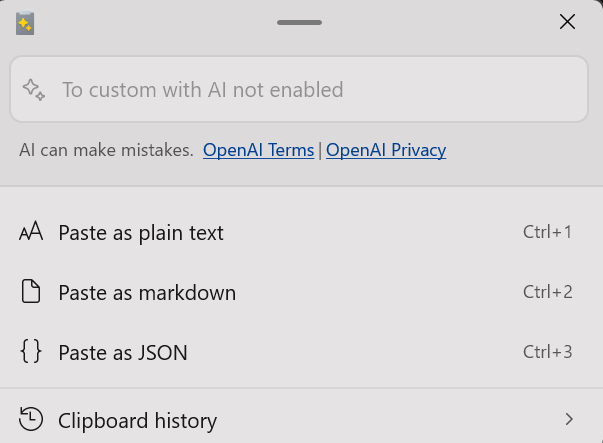Click the "AI can make mistakes" notice text
Screen dimensions: 603x443
[x=106, y=150]
